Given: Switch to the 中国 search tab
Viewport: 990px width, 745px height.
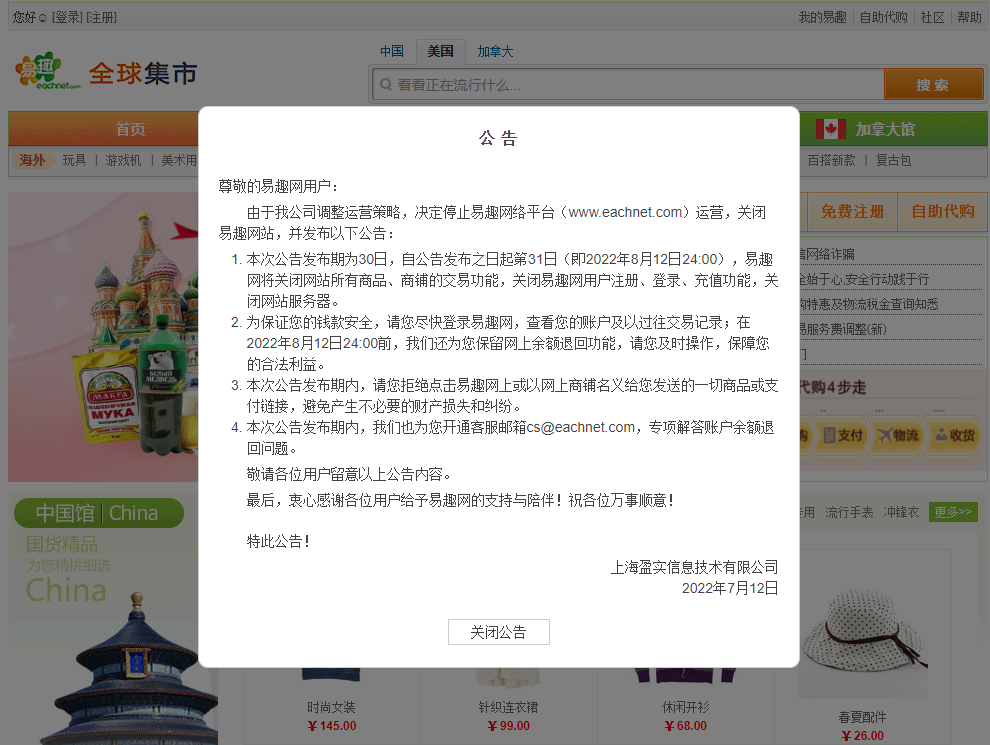Looking at the screenshot, I should (391, 52).
